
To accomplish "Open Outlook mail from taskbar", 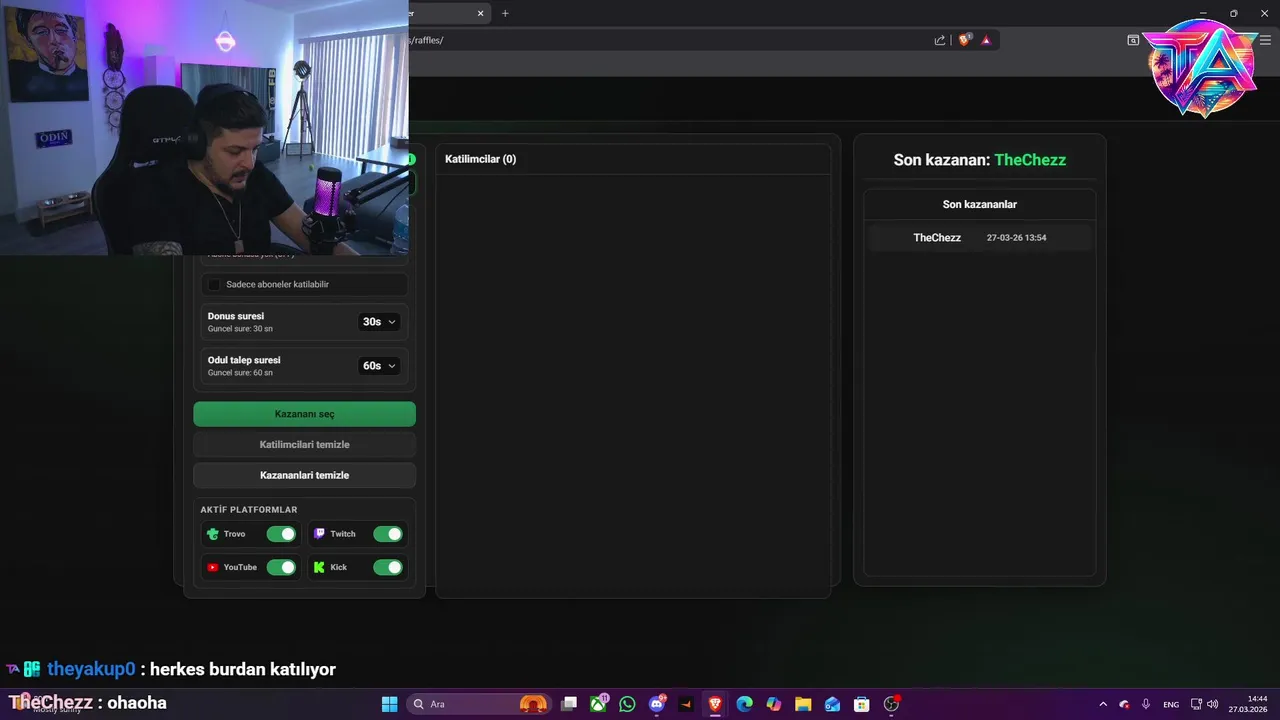I will [x=832, y=704].
